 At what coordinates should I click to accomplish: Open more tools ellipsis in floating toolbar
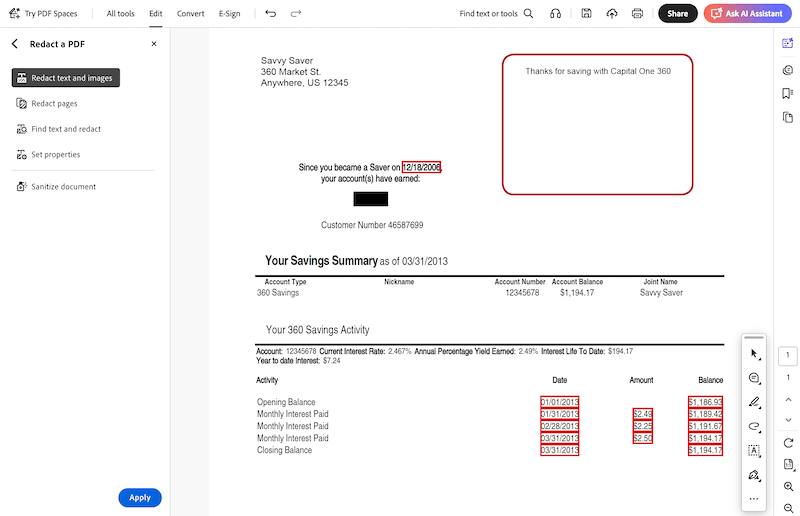coord(754,499)
